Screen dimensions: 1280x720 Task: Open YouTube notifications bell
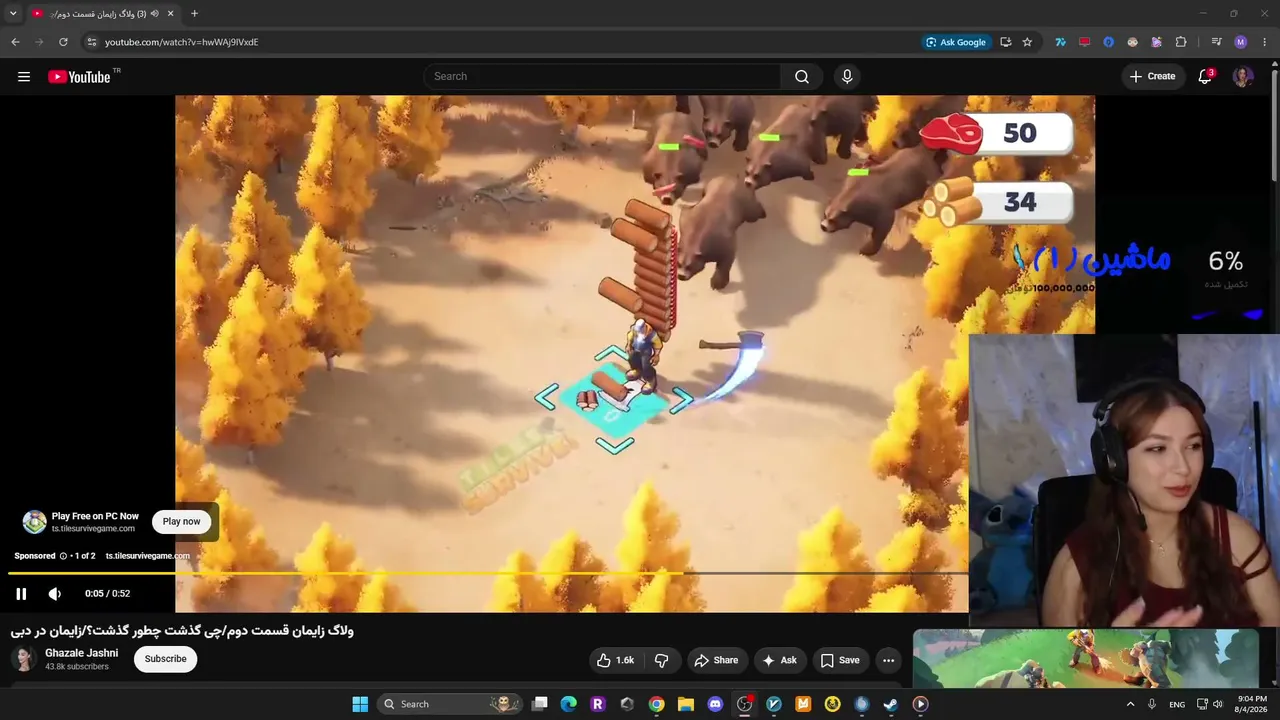[1205, 77]
